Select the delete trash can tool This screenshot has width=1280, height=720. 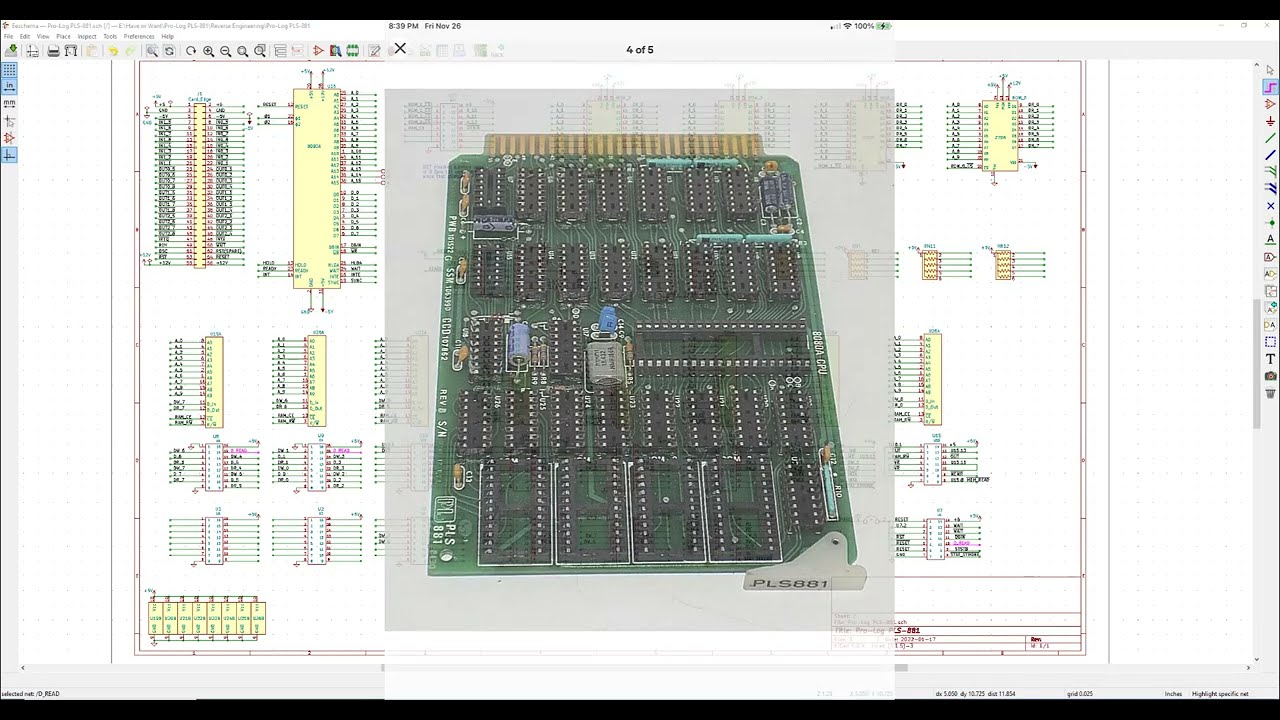coord(1270,393)
